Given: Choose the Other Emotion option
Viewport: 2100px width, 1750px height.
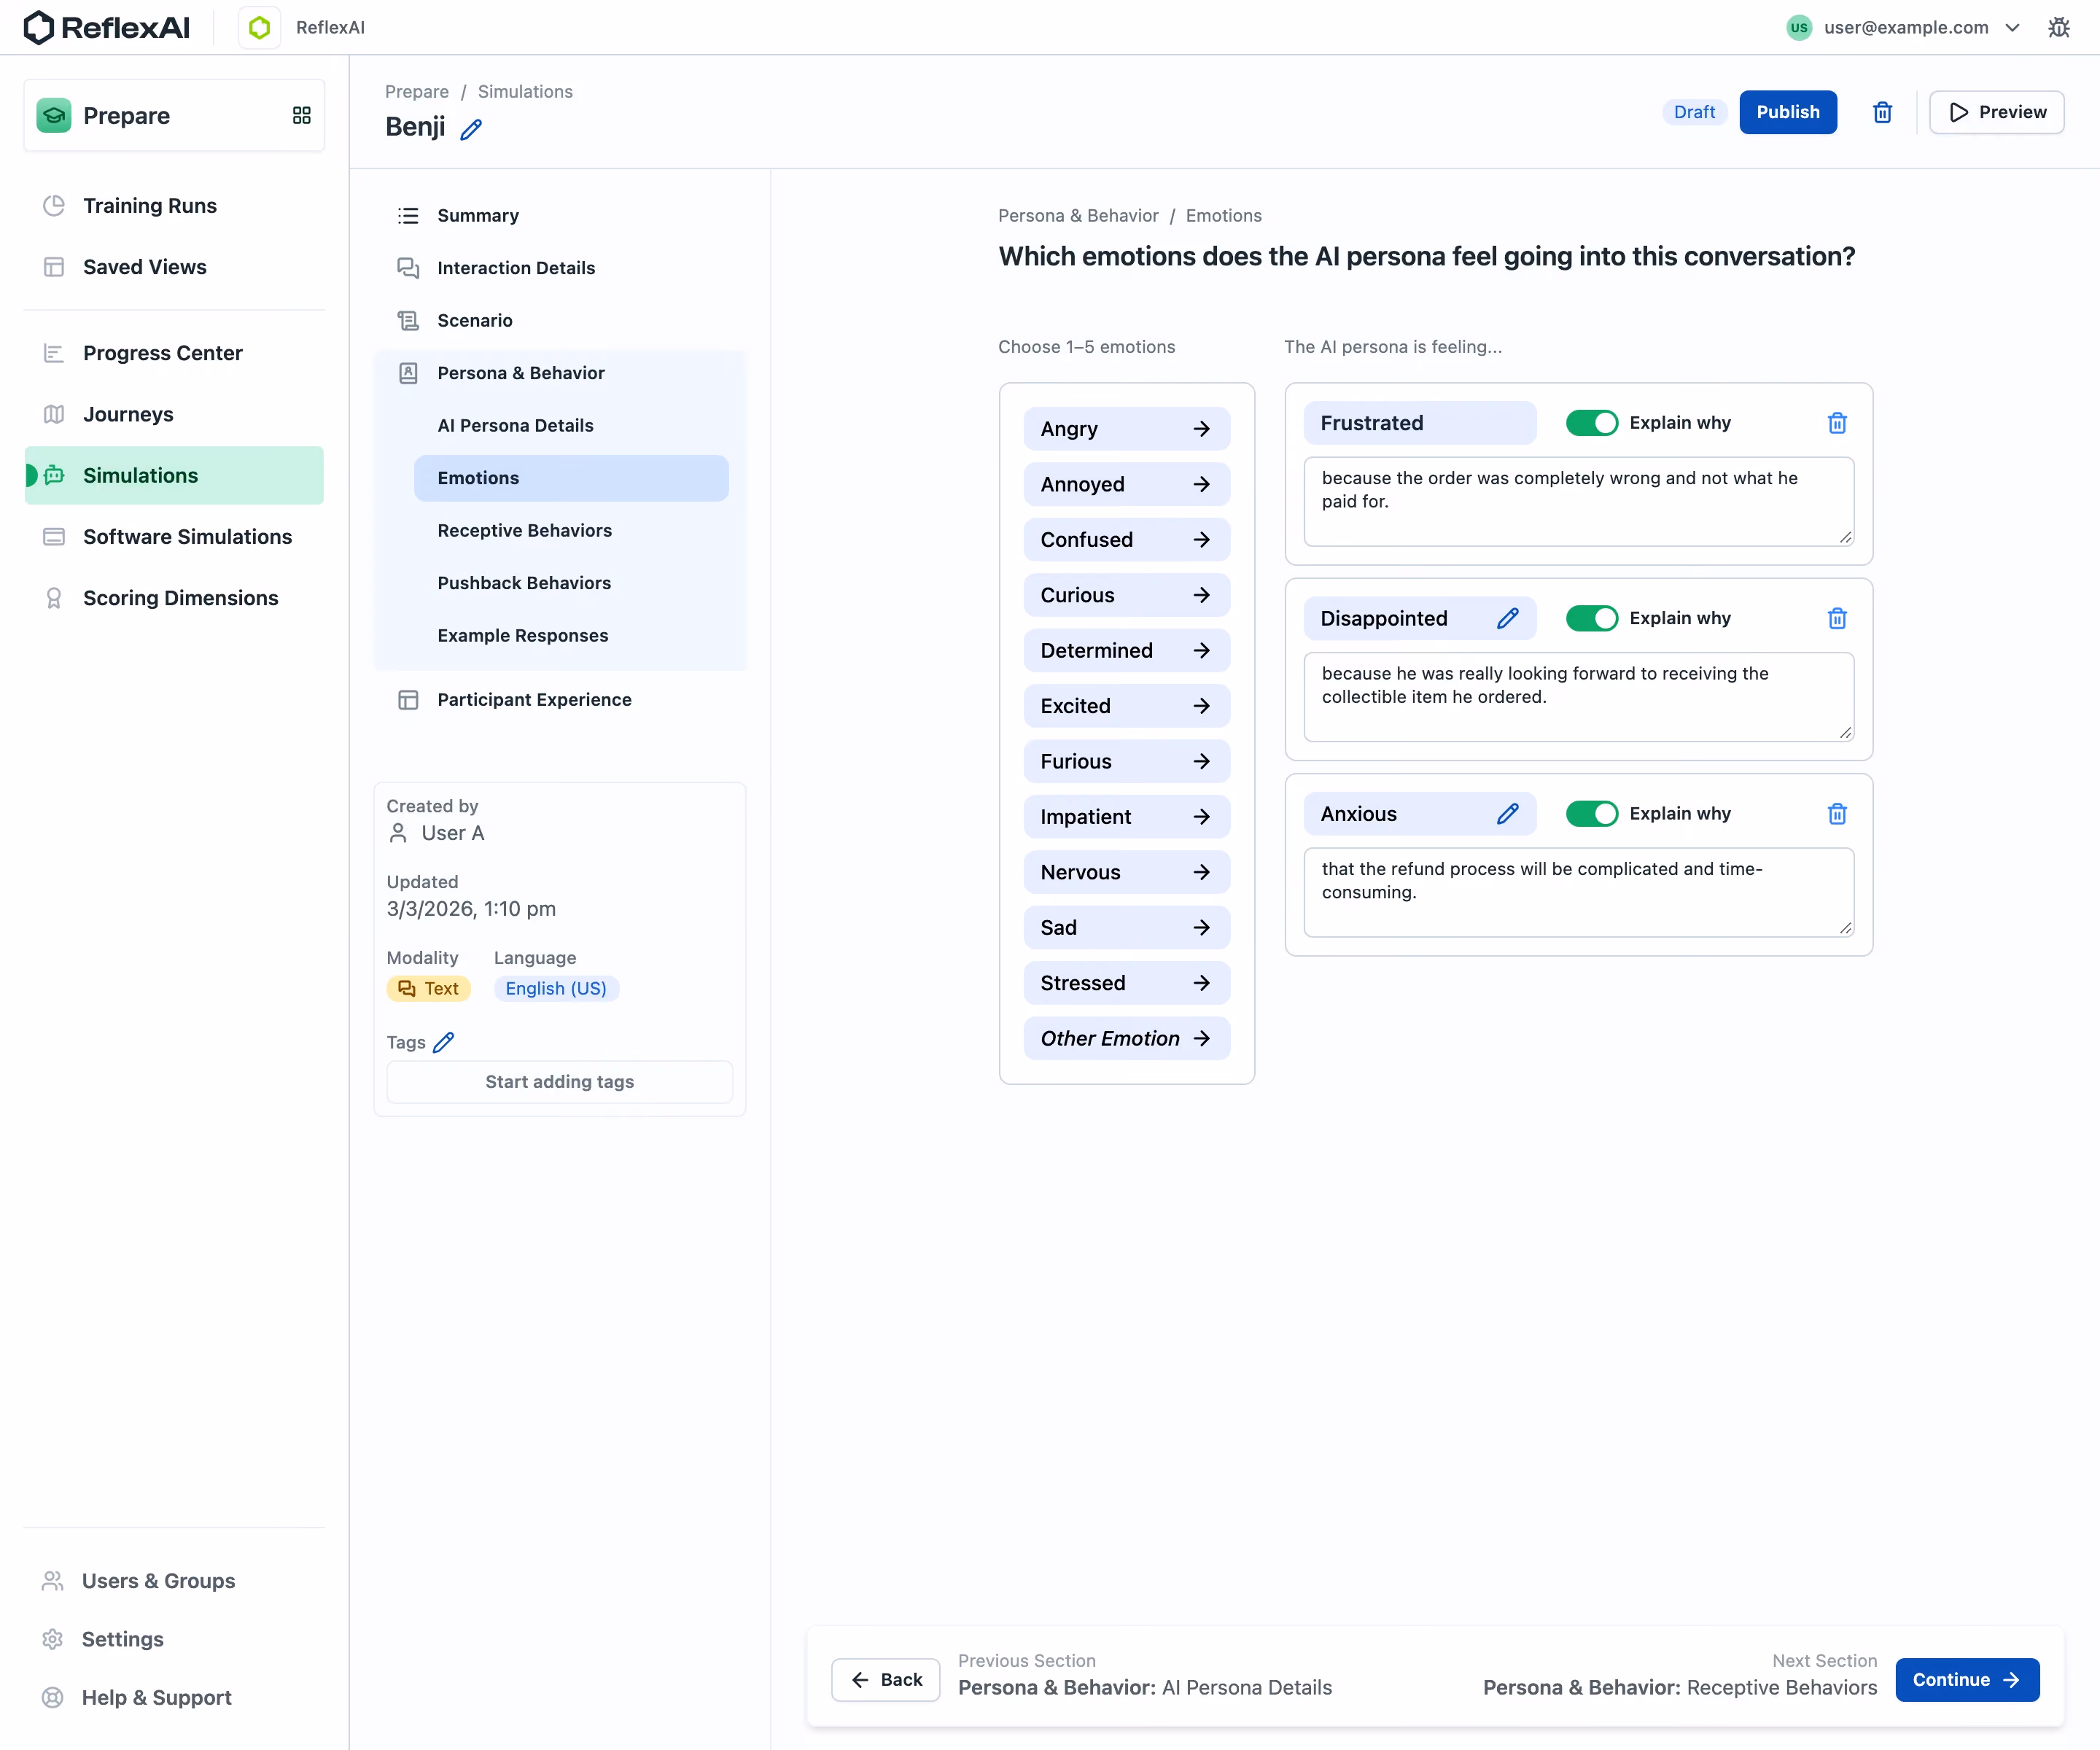Looking at the screenshot, I should coord(1126,1038).
